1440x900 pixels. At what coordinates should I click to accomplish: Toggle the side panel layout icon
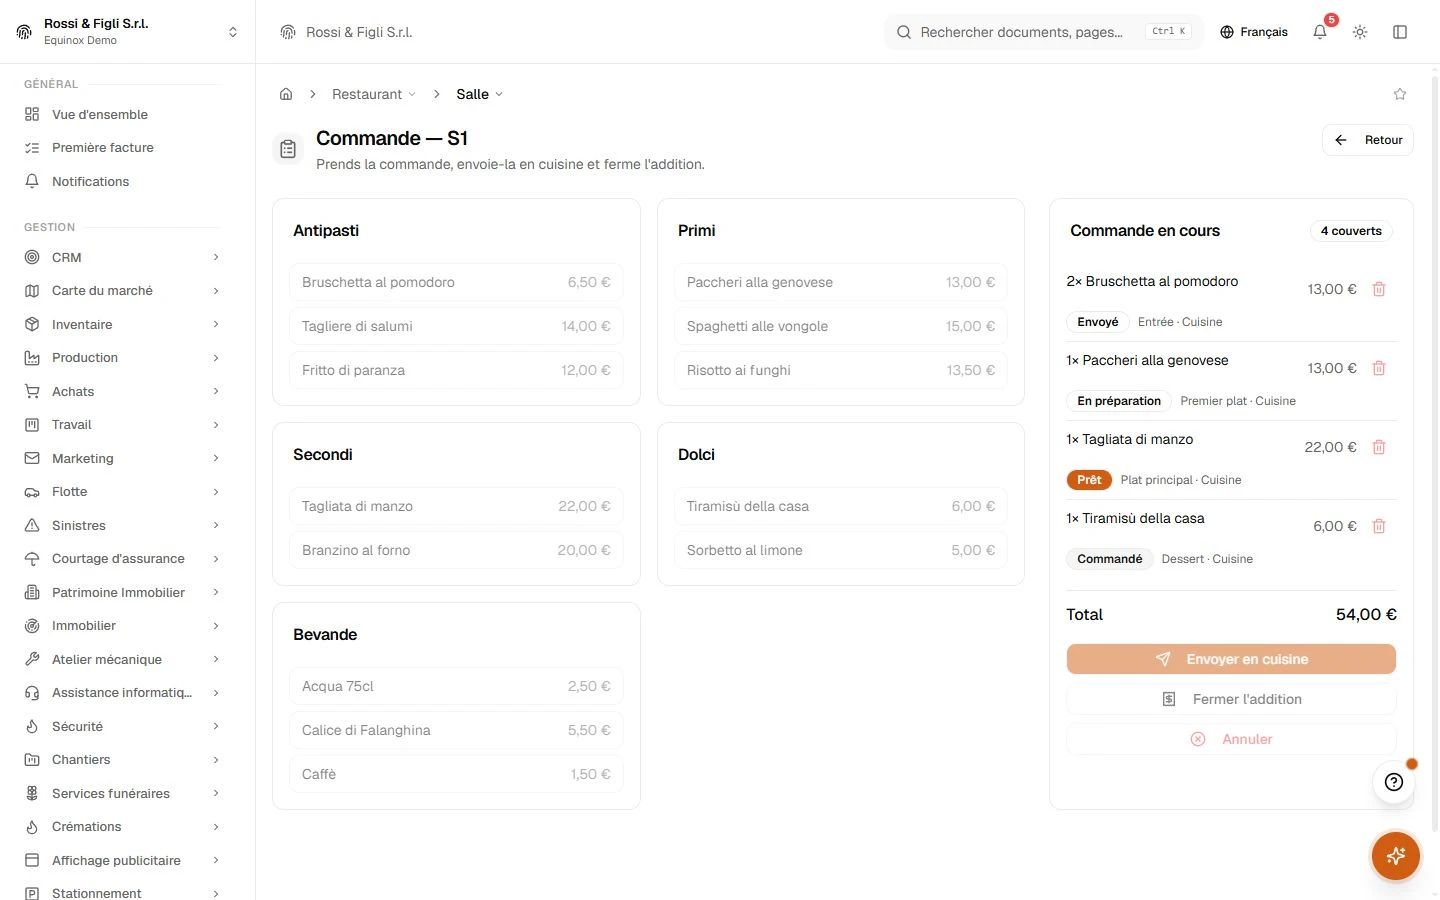coord(1400,32)
